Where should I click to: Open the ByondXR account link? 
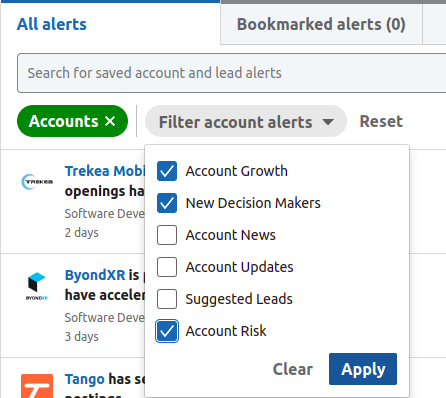point(95,275)
